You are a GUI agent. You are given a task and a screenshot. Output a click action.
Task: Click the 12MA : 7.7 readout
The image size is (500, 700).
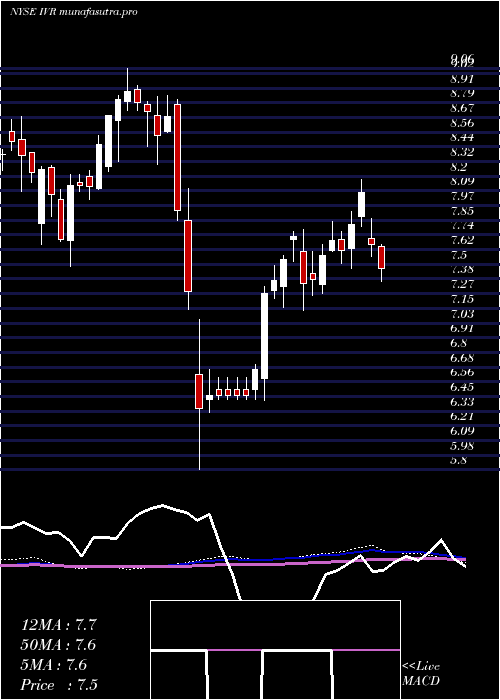tap(58, 625)
